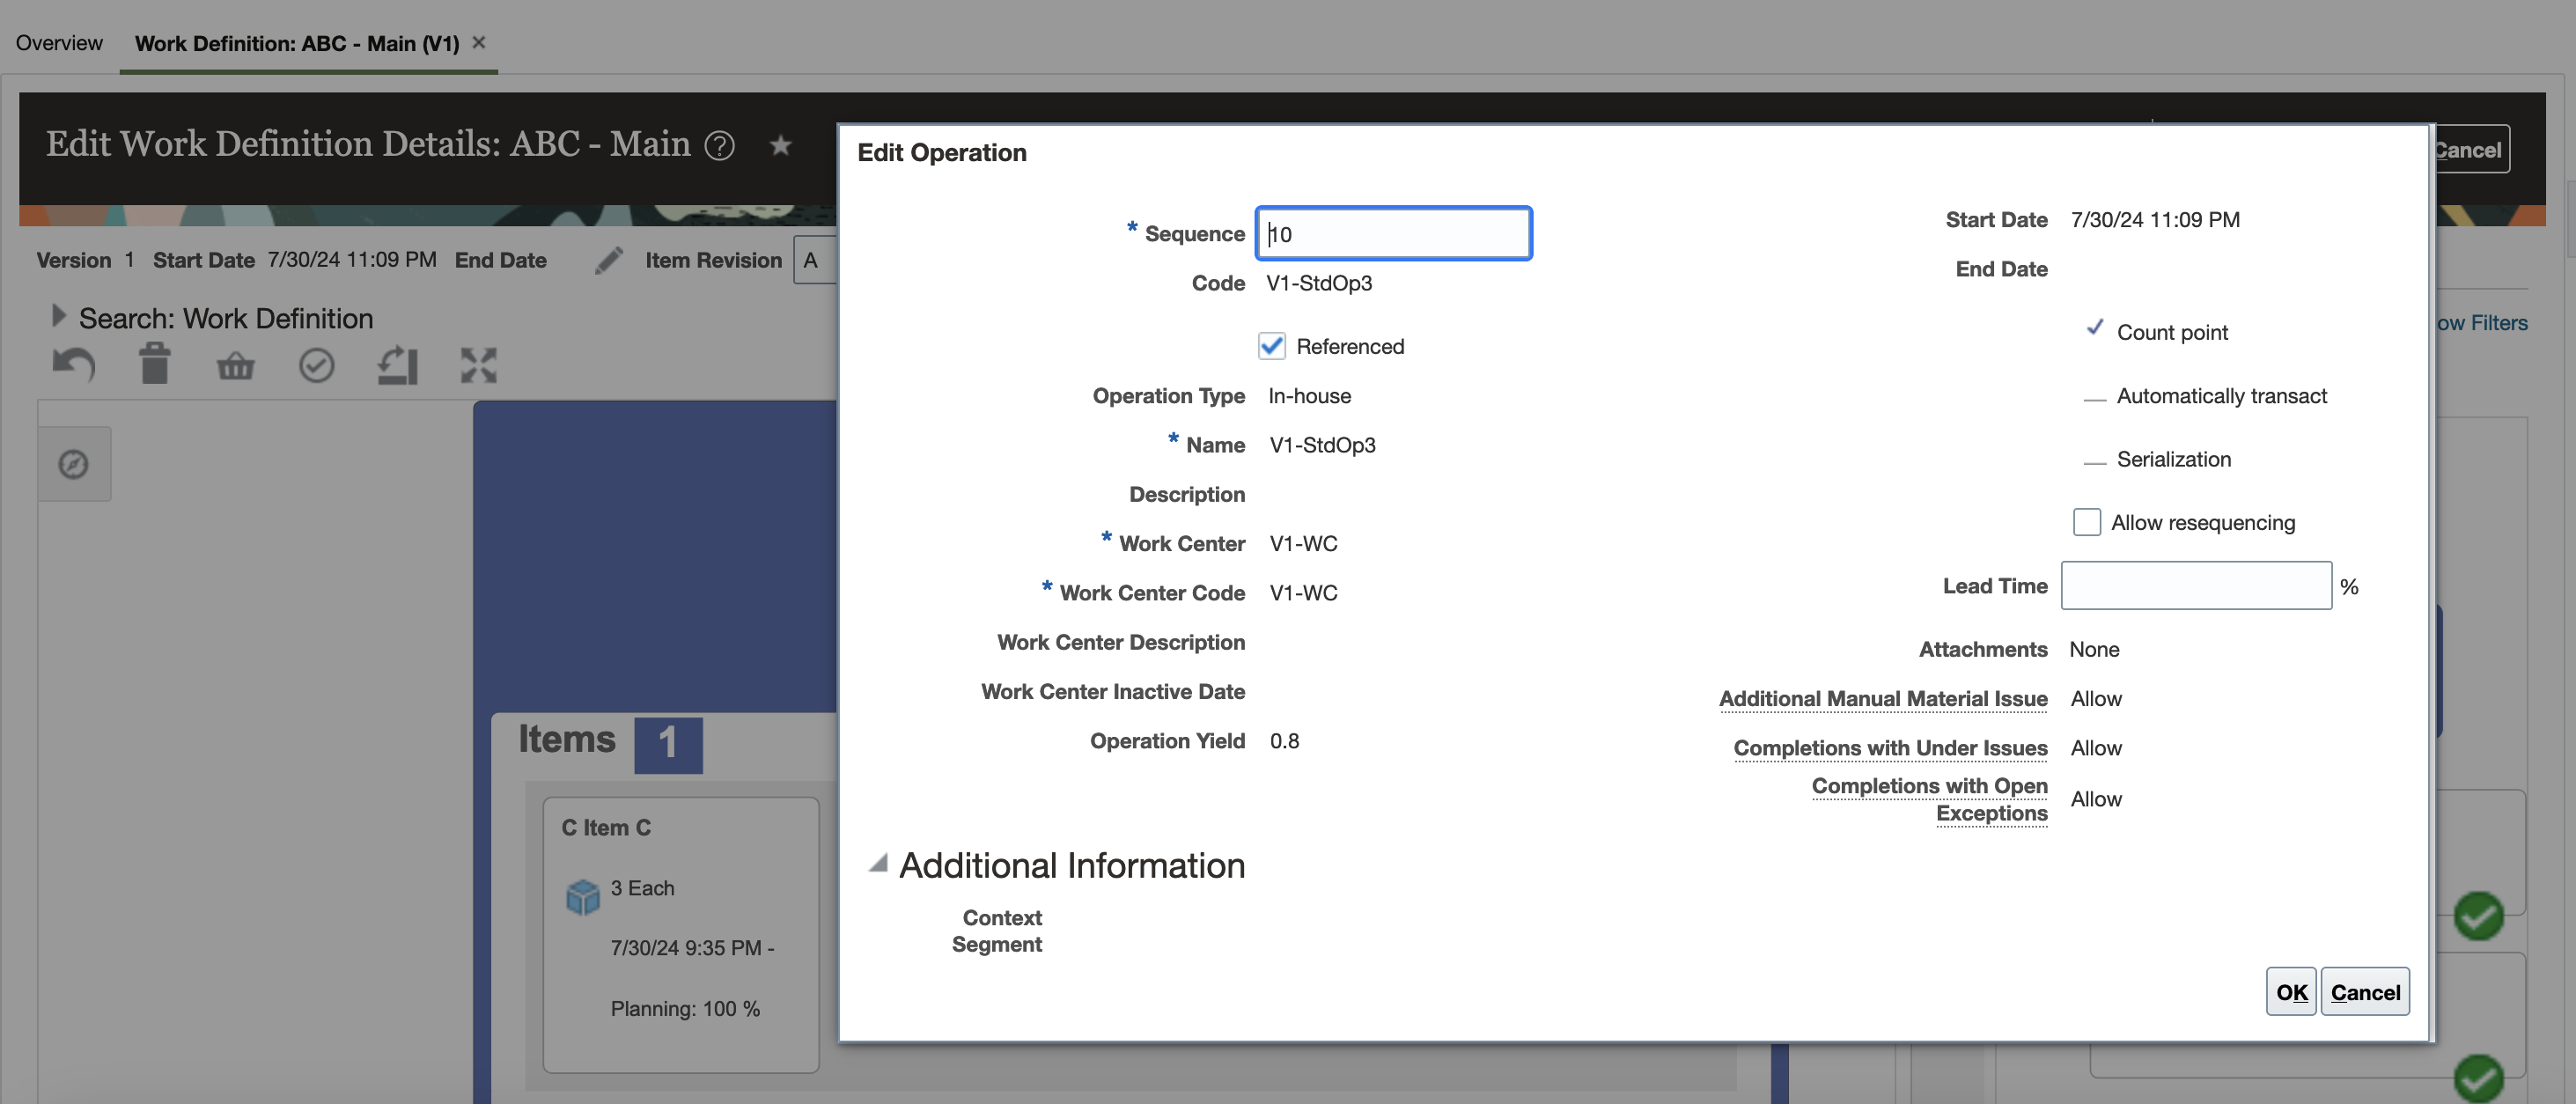Click the circled checkmark validate icon
Image resolution: width=2576 pixels, height=1104 pixels.
pyautogui.click(x=317, y=365)
